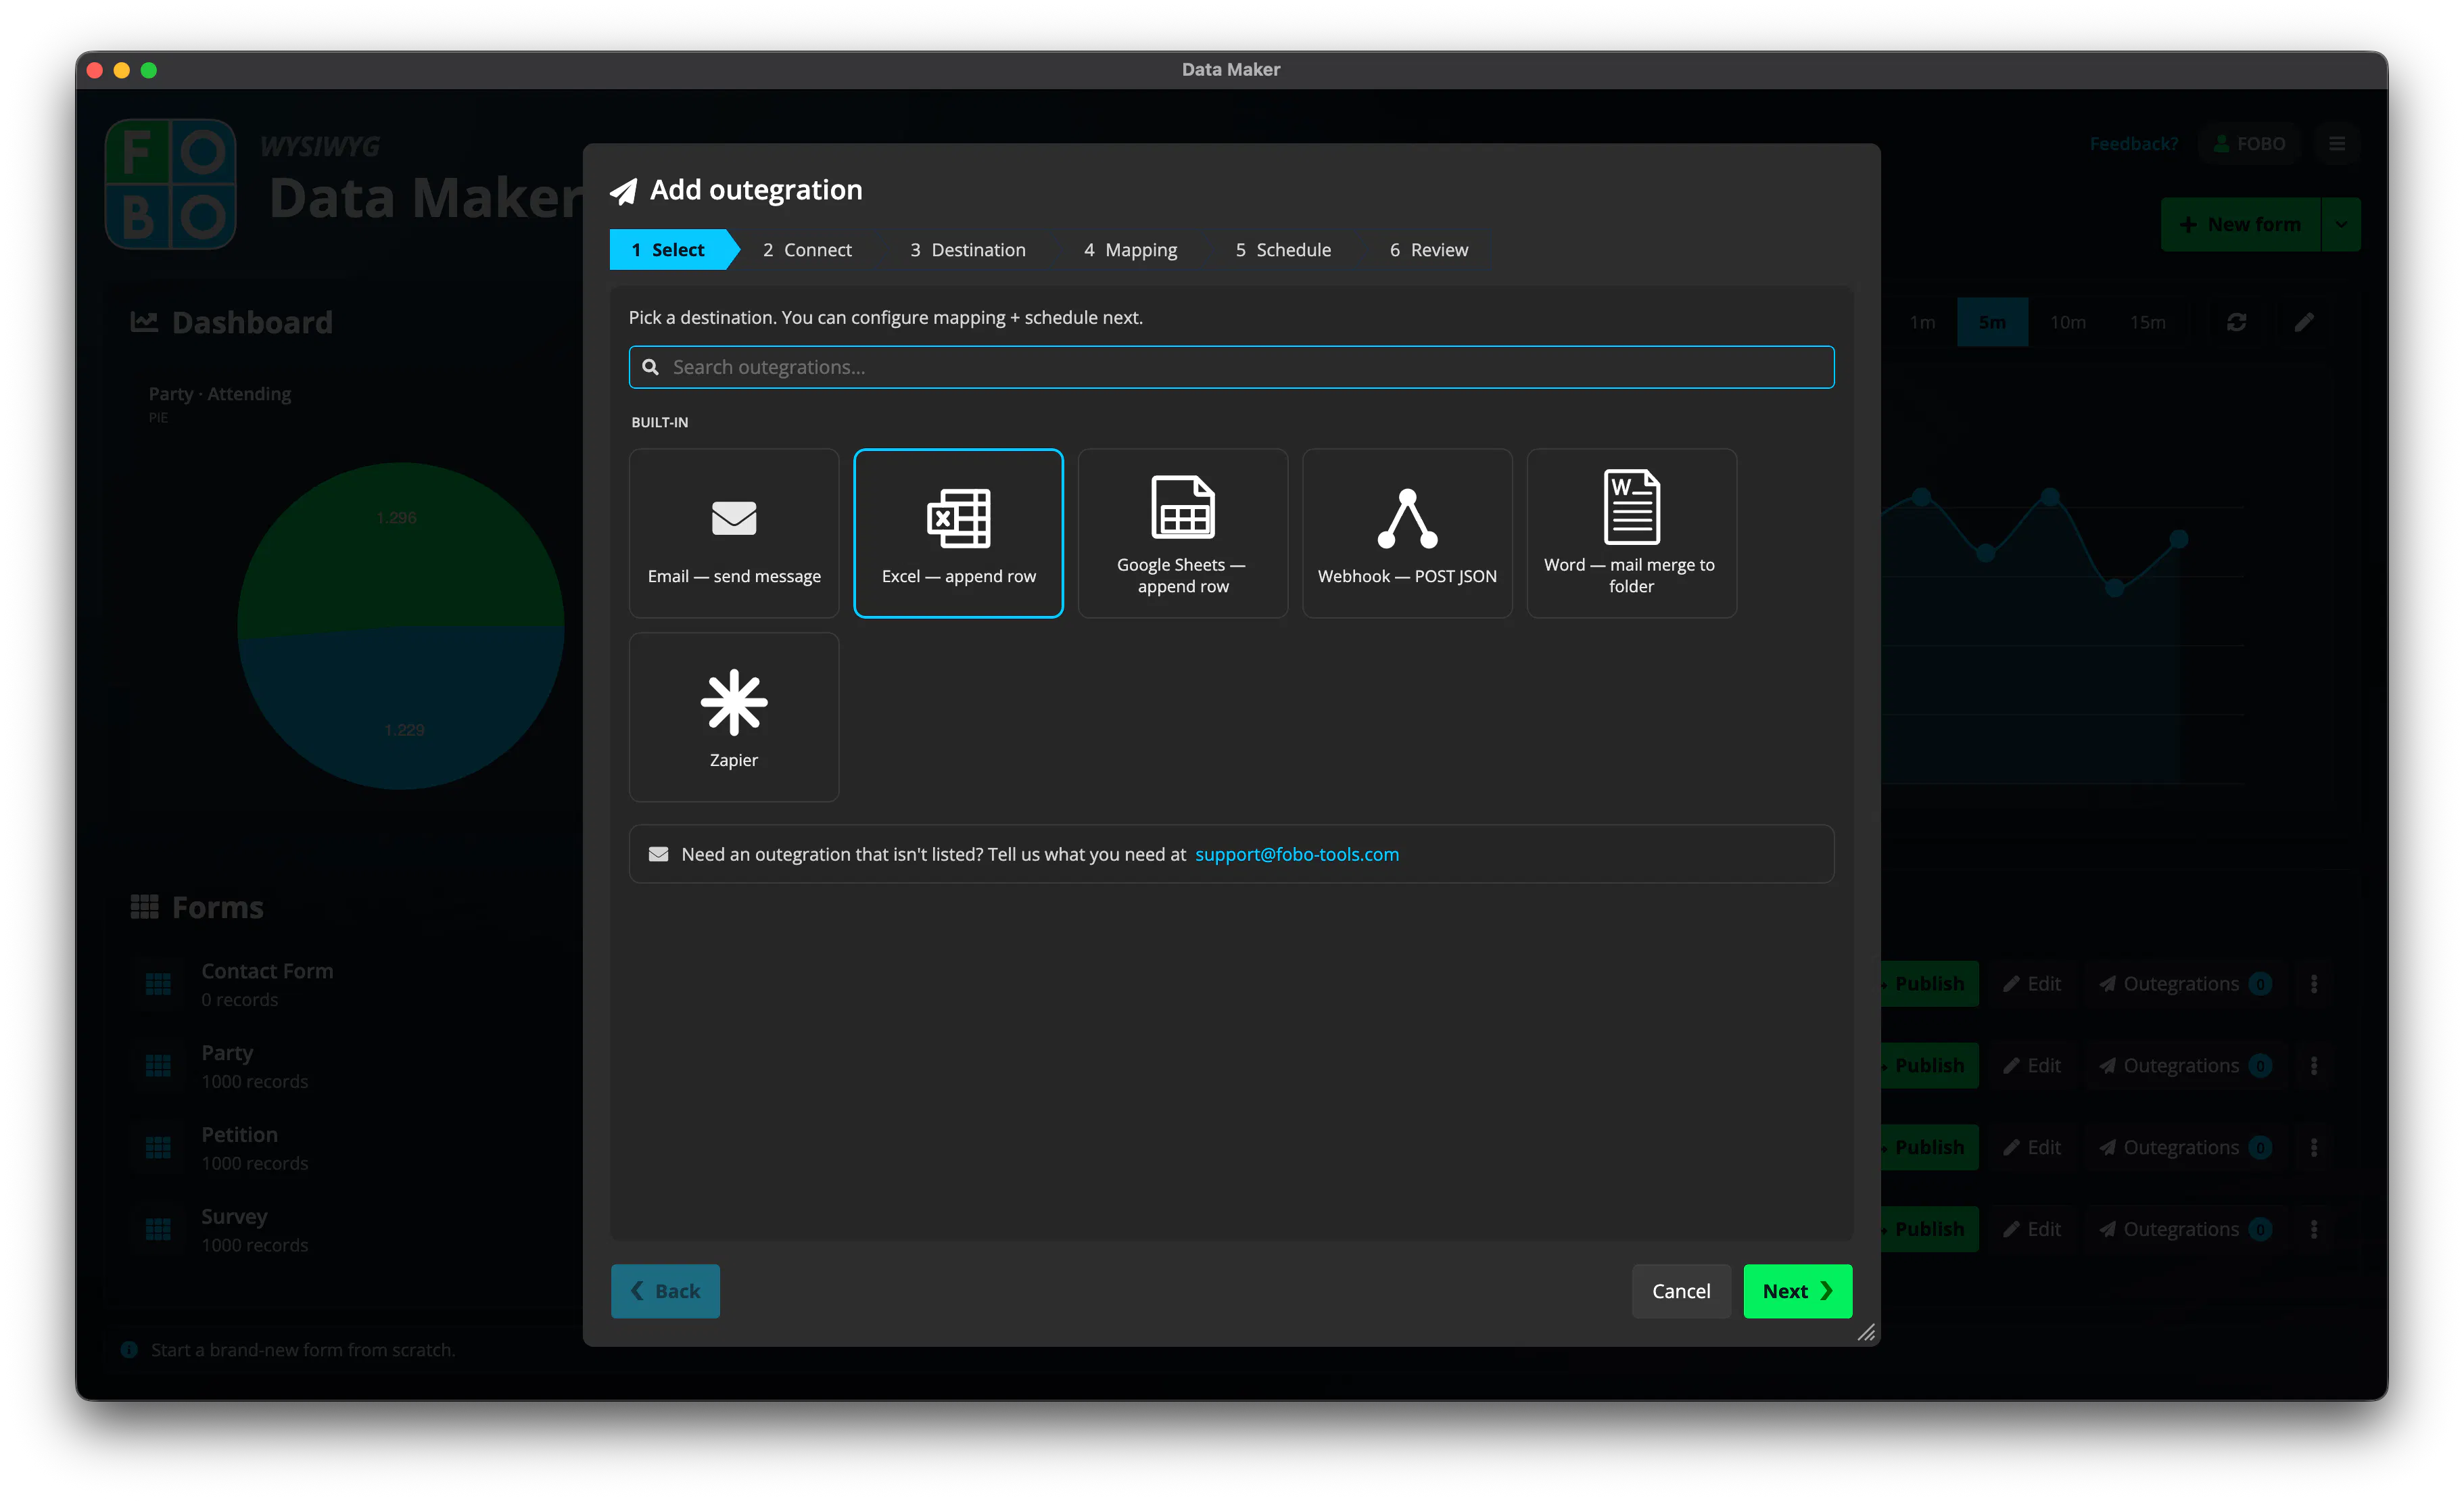Grab the dialog resize handle corner
The image size is (2464, 1501).
coord(1866,1332)
